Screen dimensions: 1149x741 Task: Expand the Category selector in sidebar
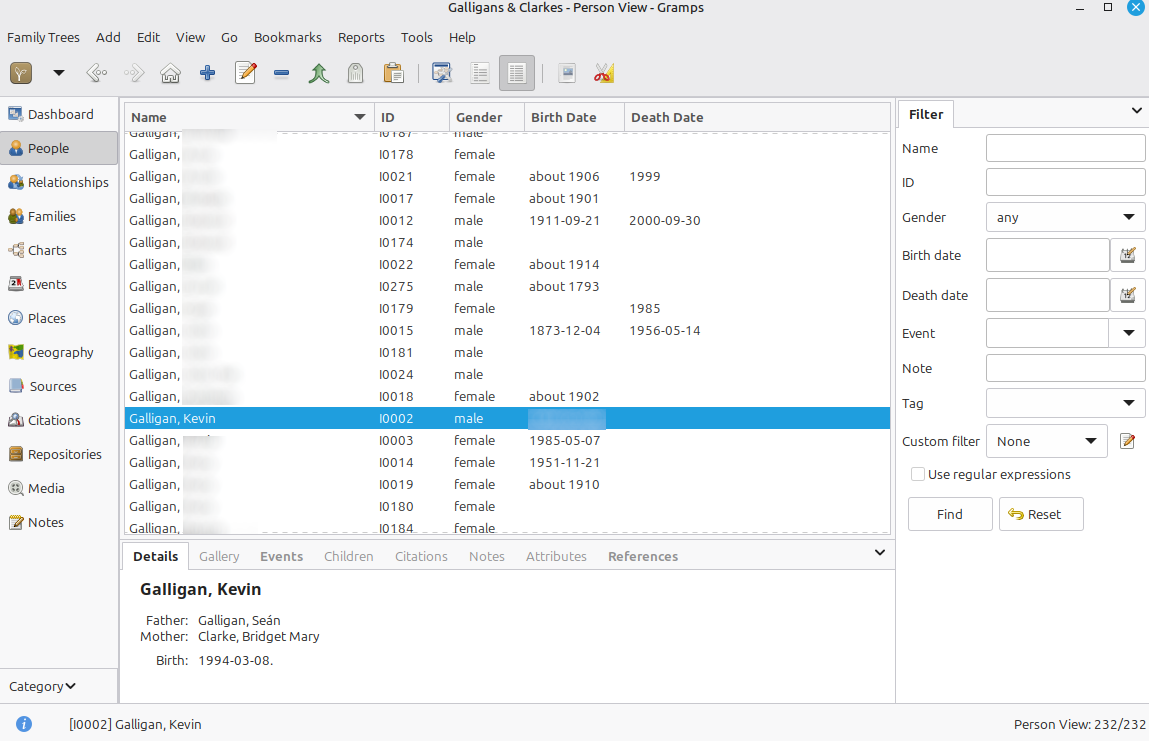coord(43,686)
